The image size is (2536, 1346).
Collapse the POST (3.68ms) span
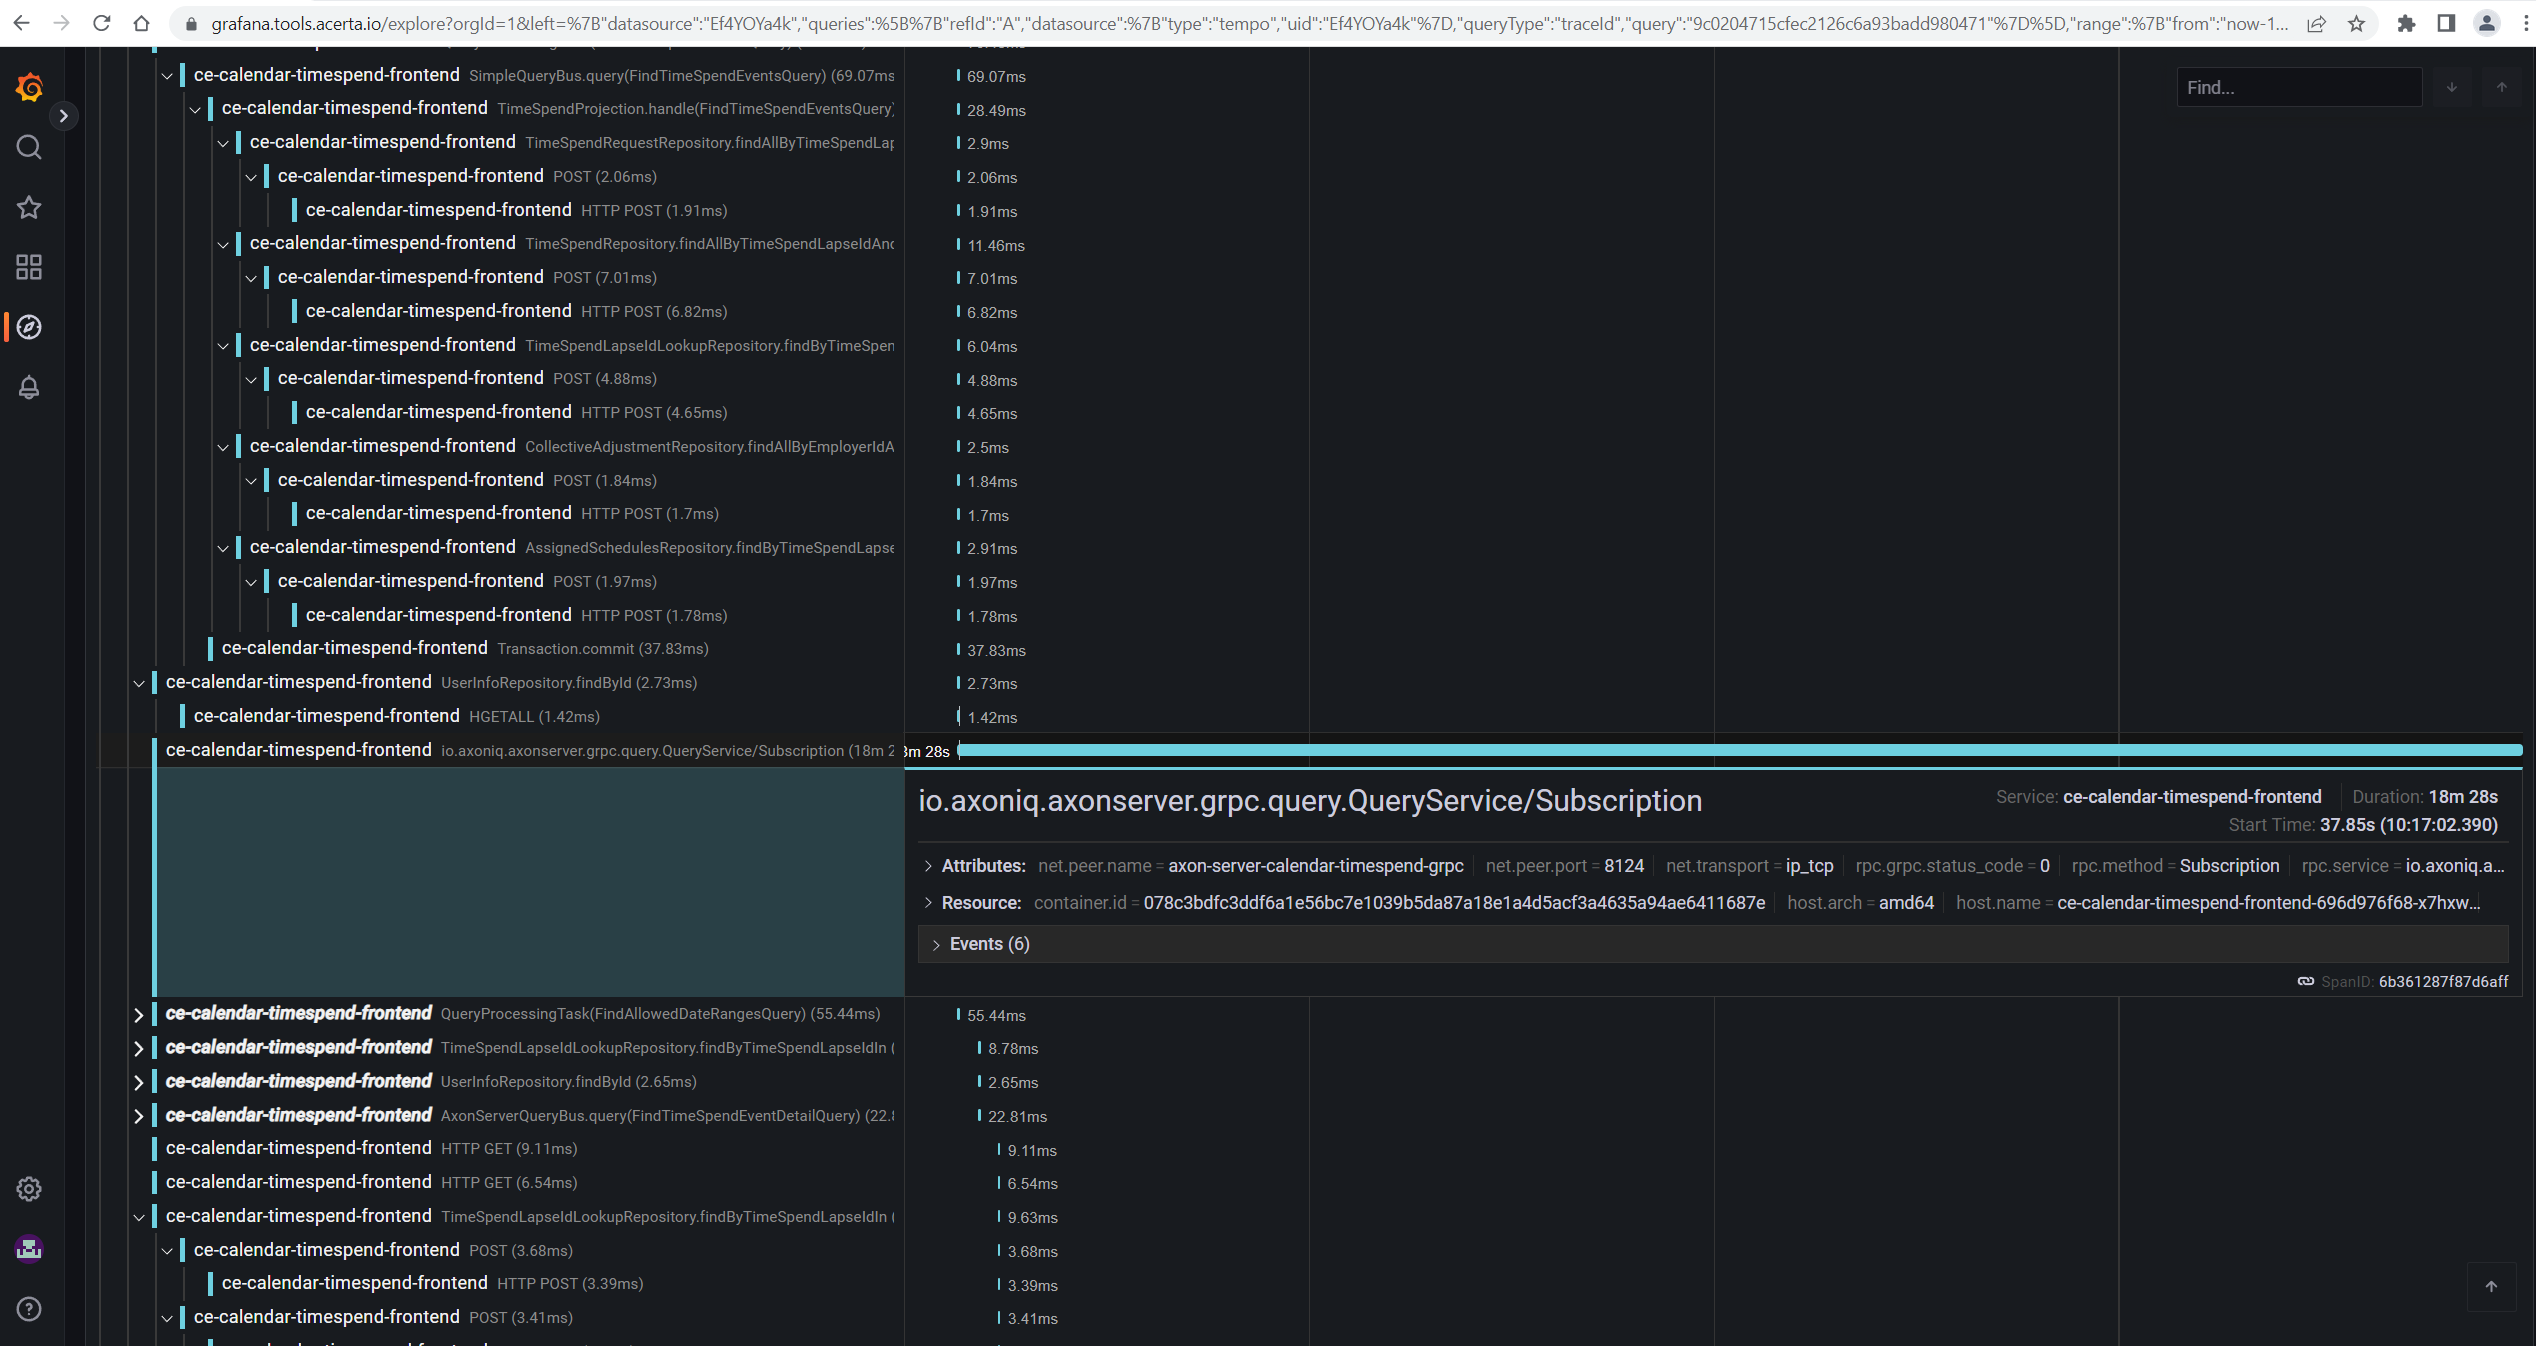point(167,1251)
